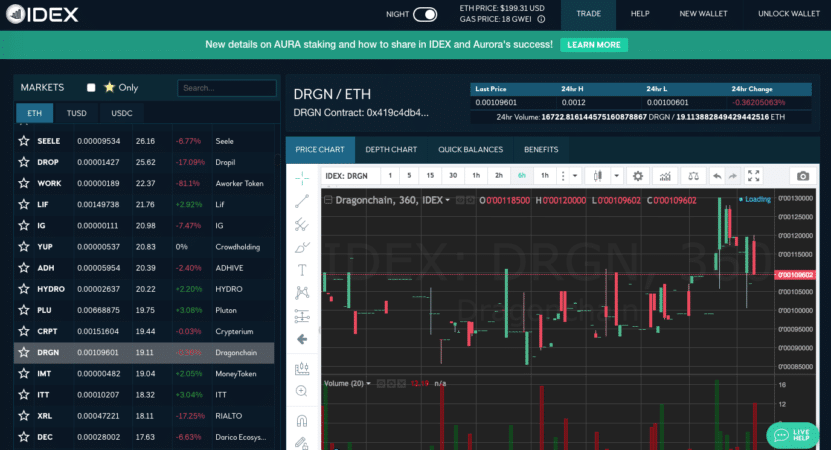
Task: Click the compare scales icon
Action: coord(693,176)
